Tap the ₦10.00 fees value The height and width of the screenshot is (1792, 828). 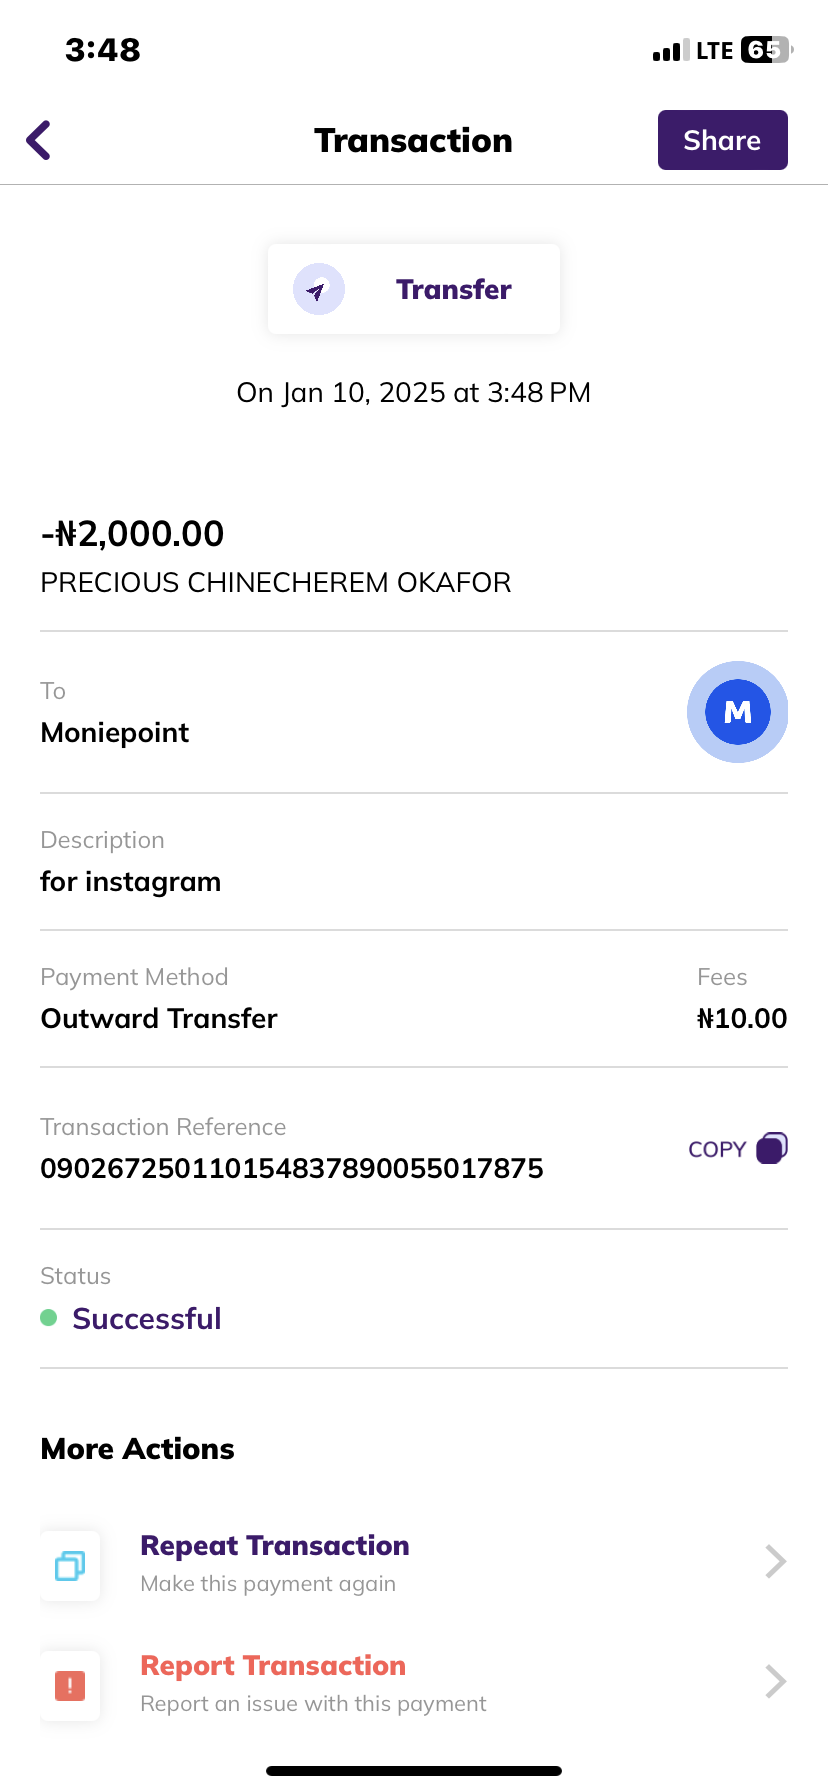[x=742, y=1019]
